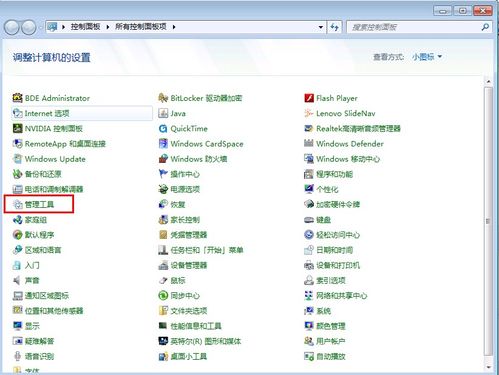Click the 语音识别 microphone icon
The image size is (499, 375).
17,356
